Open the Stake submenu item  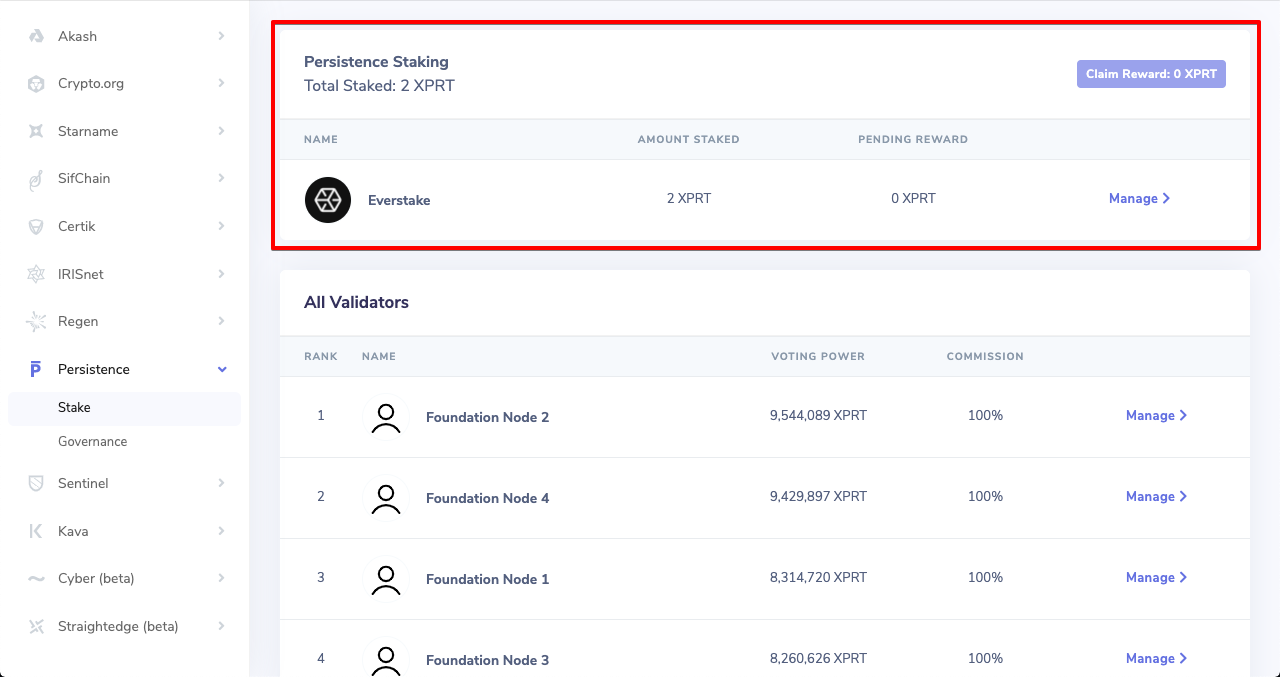click(x=124, y=408)
